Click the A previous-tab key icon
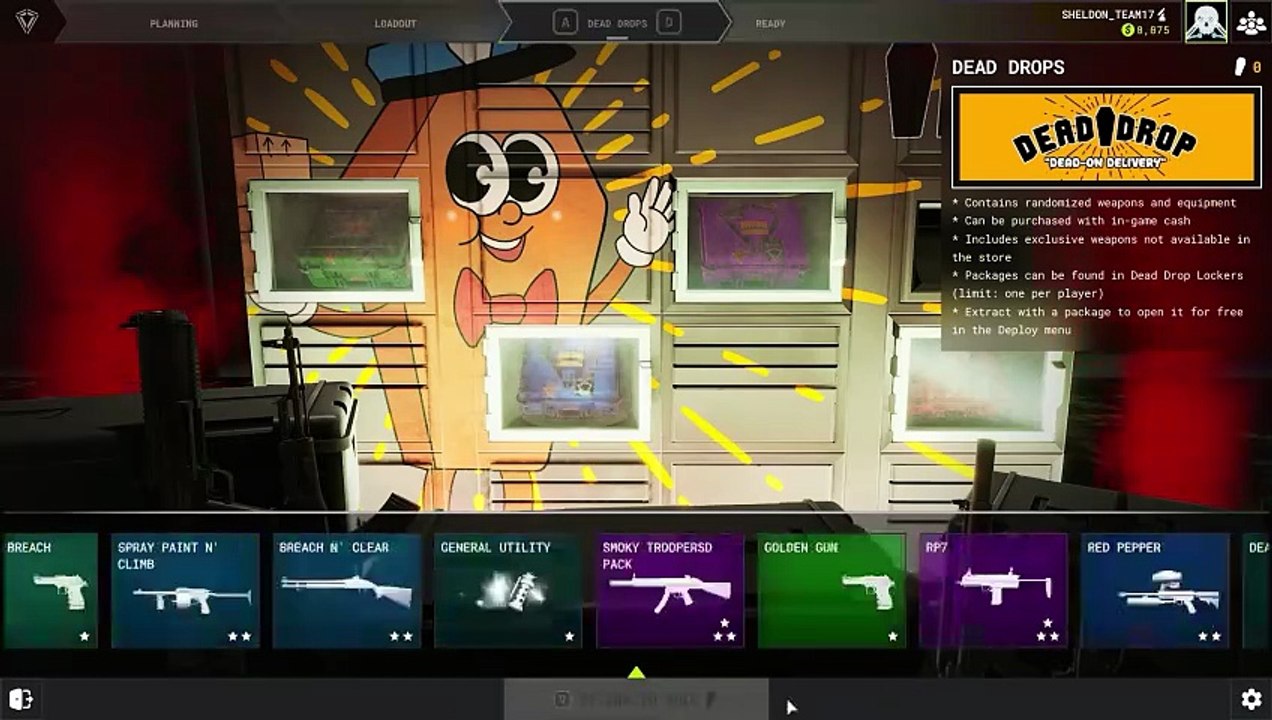1272x720 pixels. click(x=566, y=22)
